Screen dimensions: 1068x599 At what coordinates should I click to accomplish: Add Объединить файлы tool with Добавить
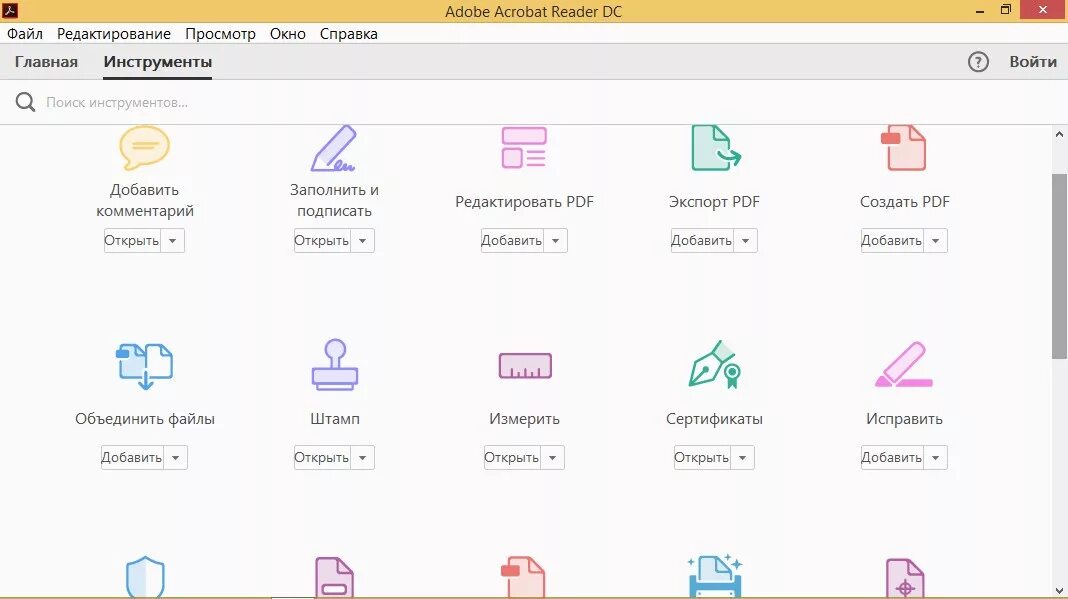point(132,457)
